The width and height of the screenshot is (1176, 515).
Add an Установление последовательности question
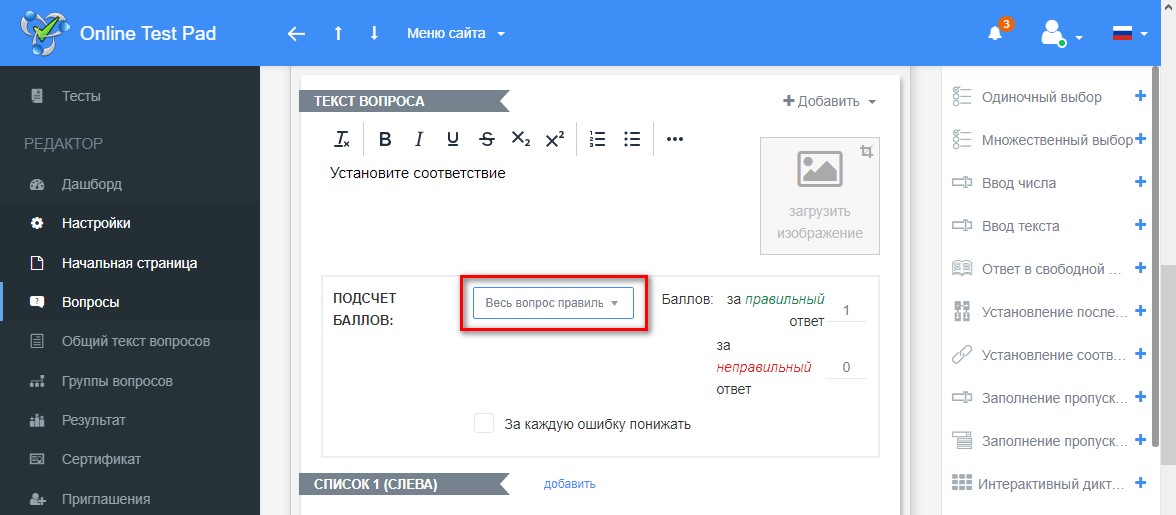(x=1141, y=310)
